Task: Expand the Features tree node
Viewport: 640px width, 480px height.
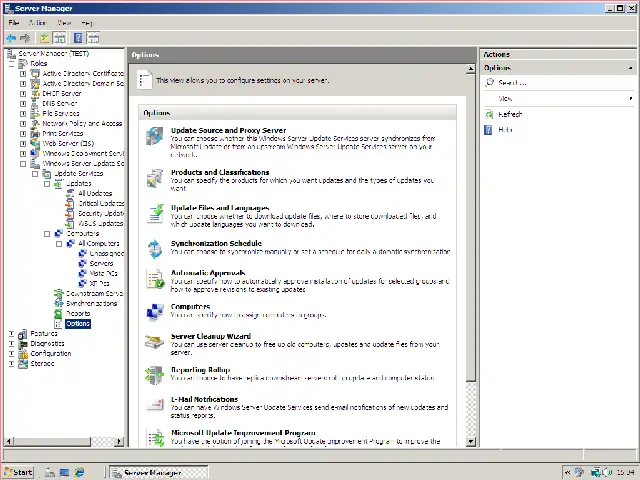Action: point(11,333)
